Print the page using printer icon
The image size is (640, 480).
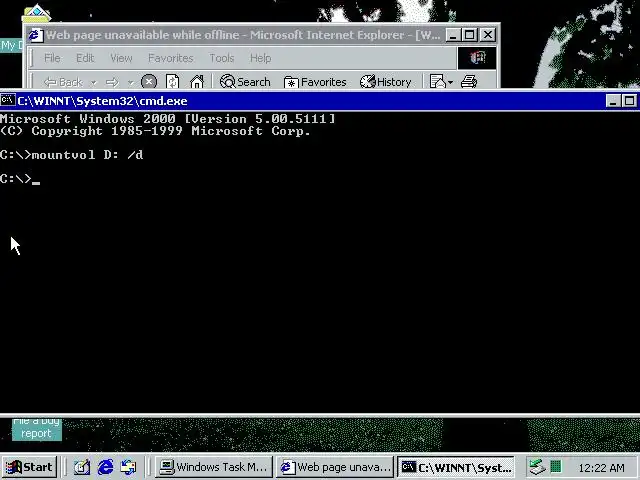coord(469,82)
